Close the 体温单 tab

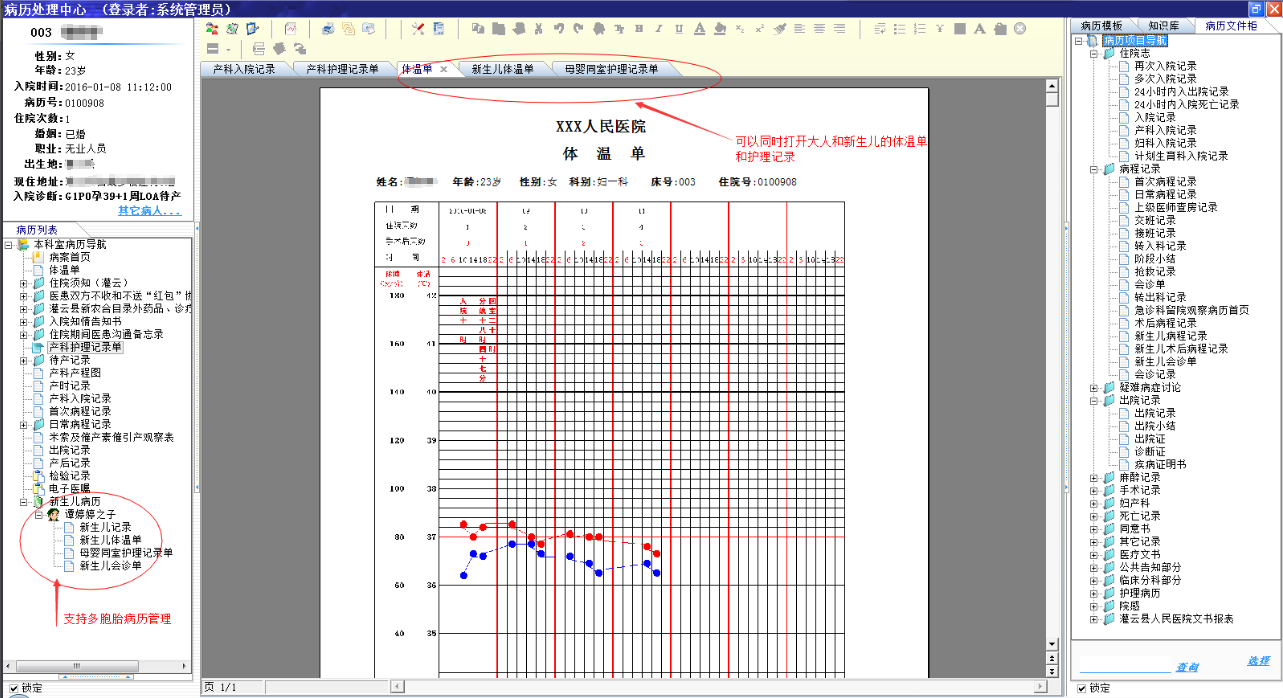(x=444, y=70)
